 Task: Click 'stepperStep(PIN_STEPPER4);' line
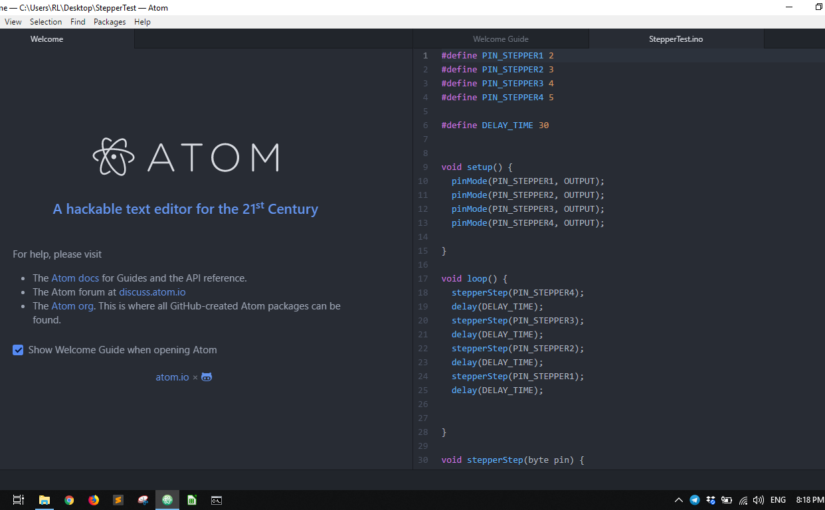518,293
